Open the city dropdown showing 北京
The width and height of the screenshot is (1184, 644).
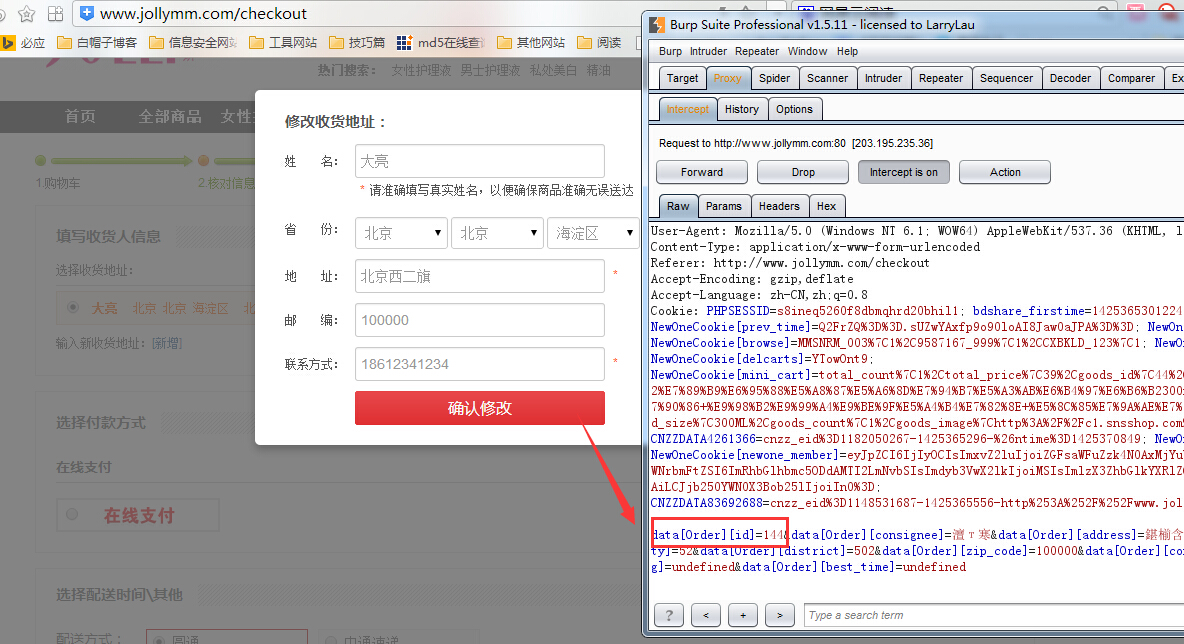[497, 233]
